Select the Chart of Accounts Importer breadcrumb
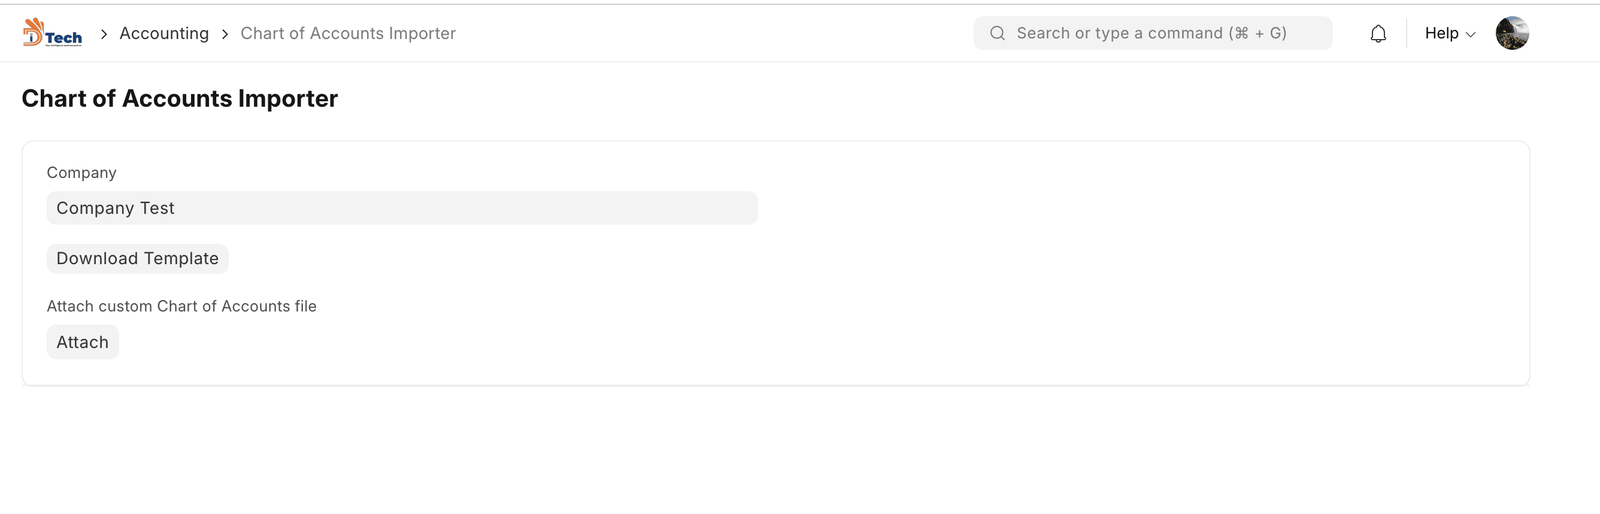Image resolution: width=1600 pixels, height=514 pixels. click(x=348, y=33)
